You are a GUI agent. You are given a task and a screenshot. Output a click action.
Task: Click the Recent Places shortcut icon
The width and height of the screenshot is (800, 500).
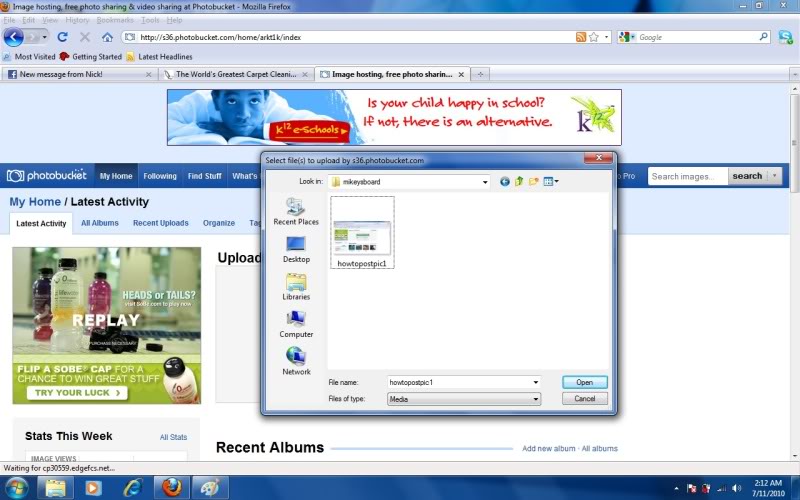click(x=295, y=208)
